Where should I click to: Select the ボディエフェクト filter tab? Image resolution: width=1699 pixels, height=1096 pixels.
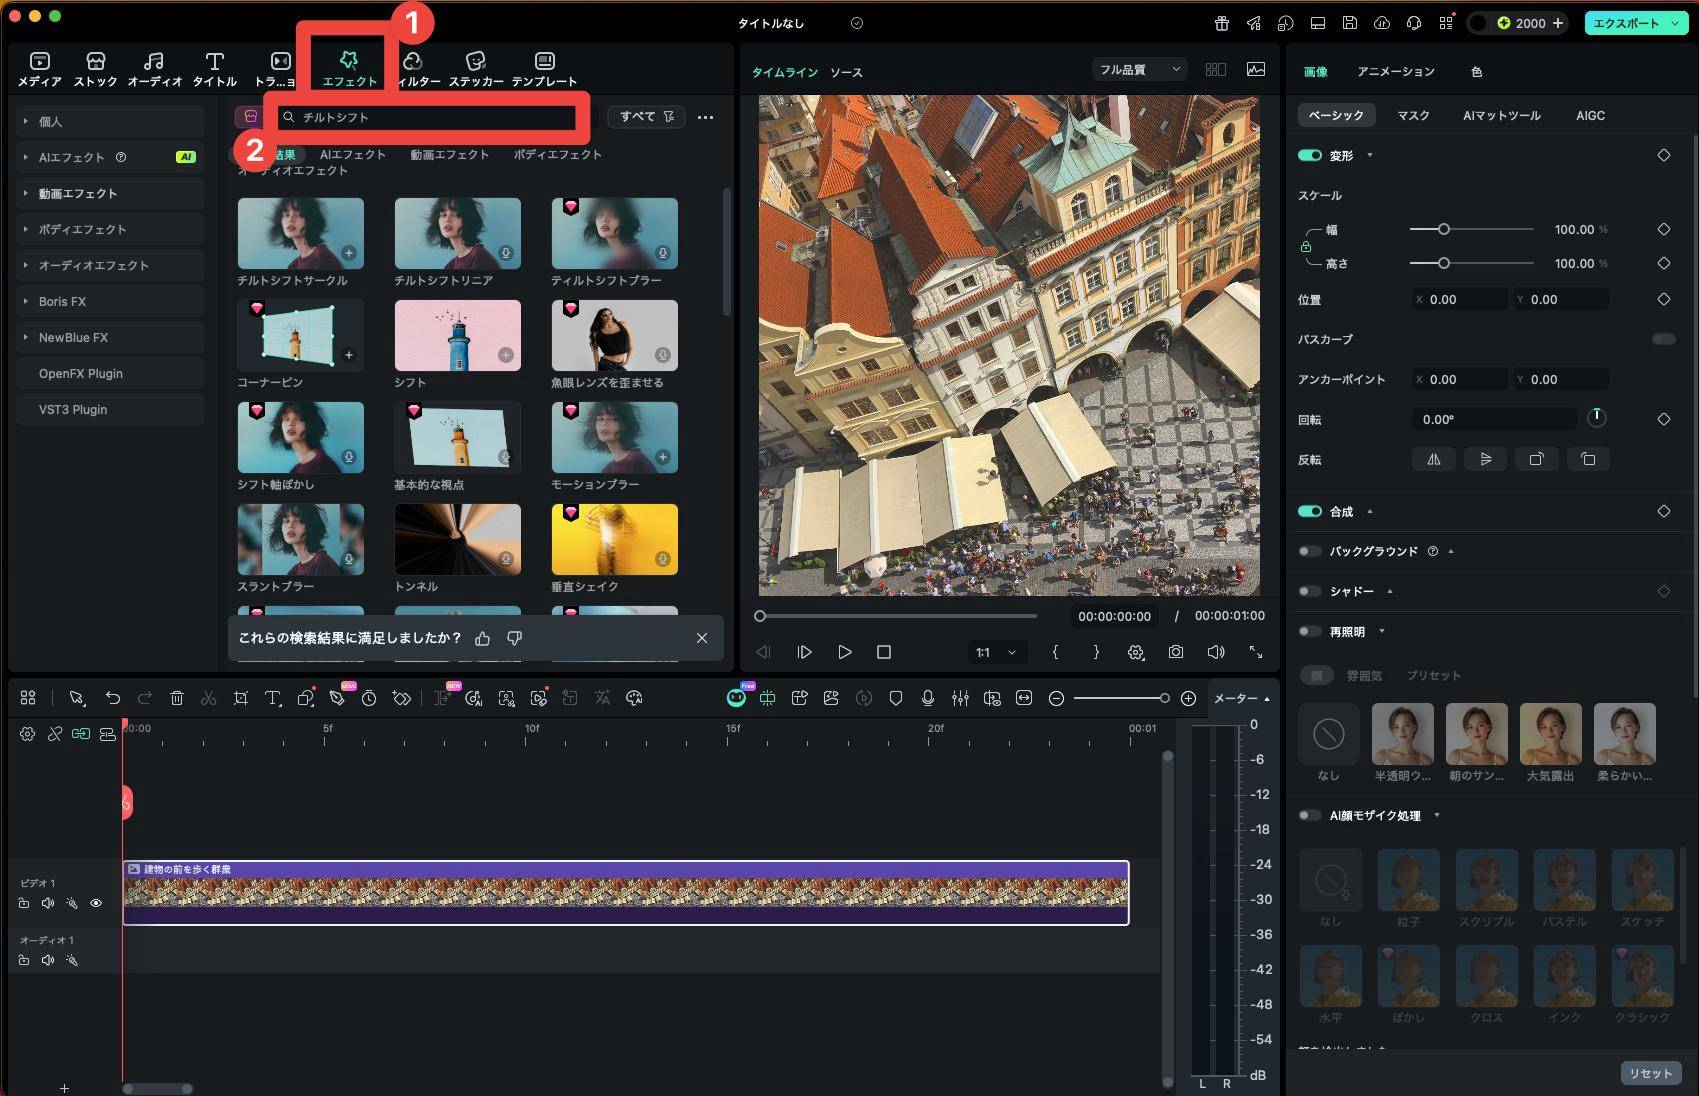[x=557, y=154]
